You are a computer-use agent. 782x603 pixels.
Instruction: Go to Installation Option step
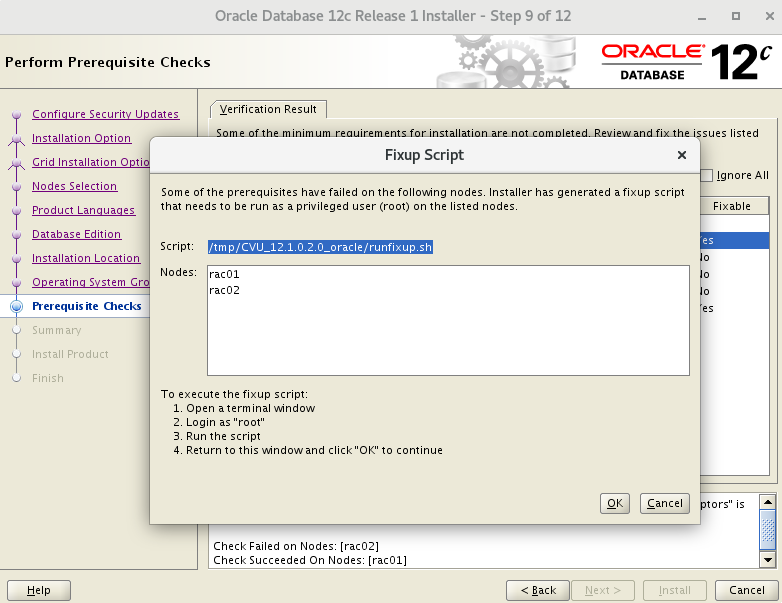81,138
